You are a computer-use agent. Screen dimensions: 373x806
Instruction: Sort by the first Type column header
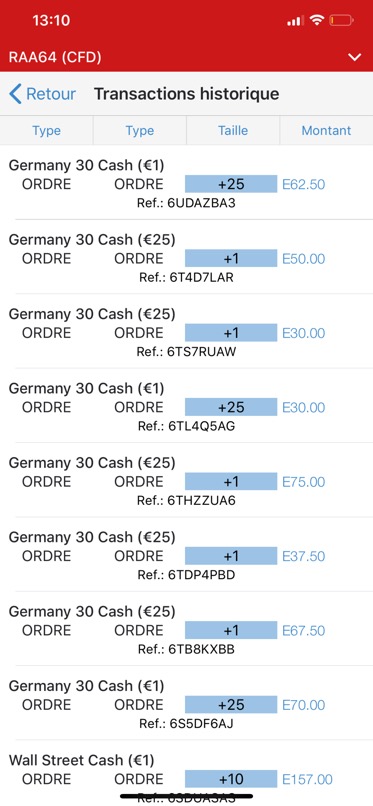(x=47, y=131)
